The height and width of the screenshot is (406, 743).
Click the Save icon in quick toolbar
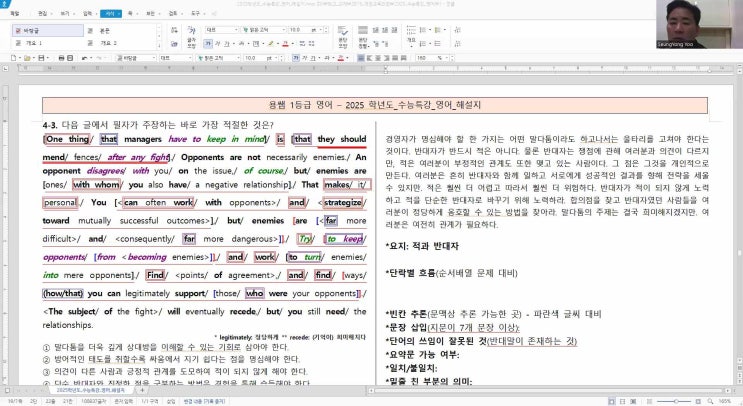click(42, 57)
